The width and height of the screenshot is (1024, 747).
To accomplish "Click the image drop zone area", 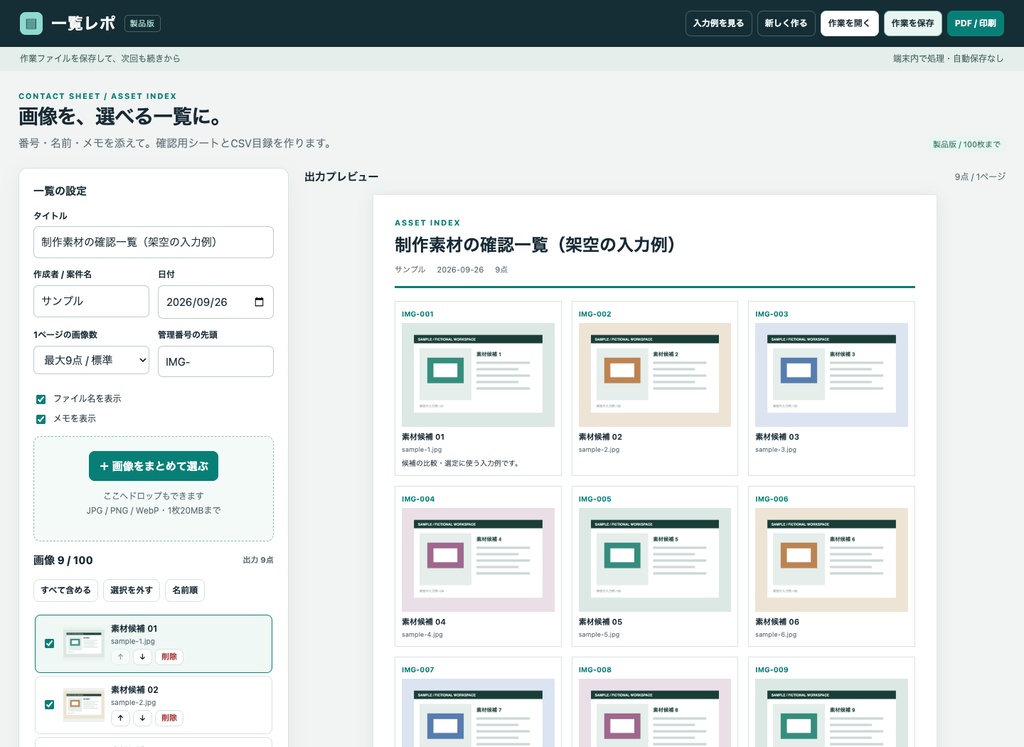I will coord(153,489).
